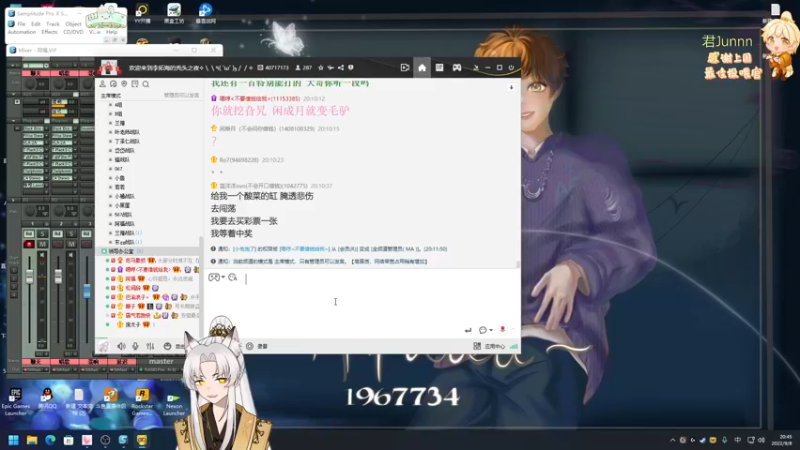Click the 应用中心 app center label
Viewport: 800px width, 450px height.
494,346
